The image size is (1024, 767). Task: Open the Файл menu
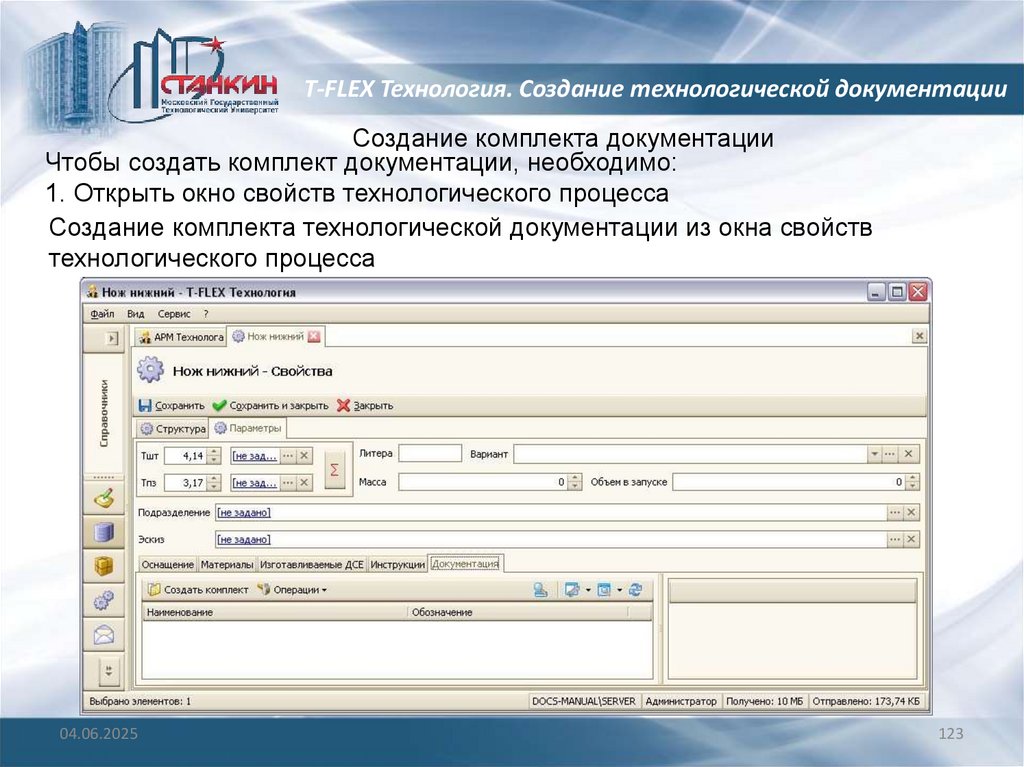102,314
